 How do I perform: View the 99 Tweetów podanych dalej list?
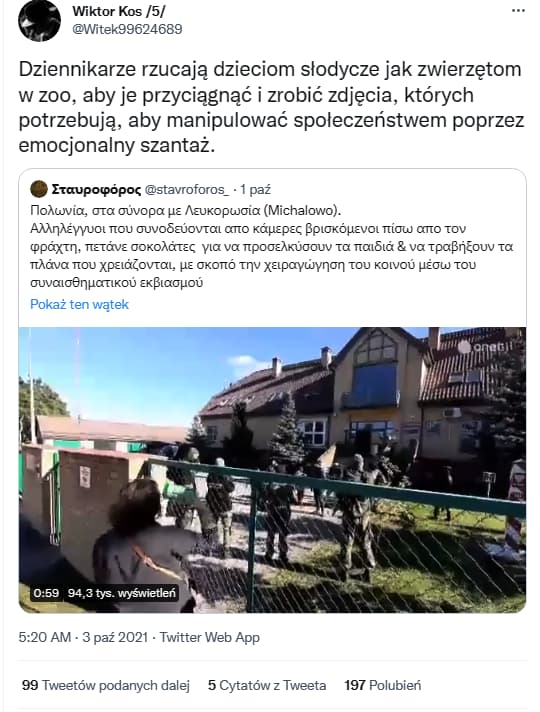[x=105, y=685]
